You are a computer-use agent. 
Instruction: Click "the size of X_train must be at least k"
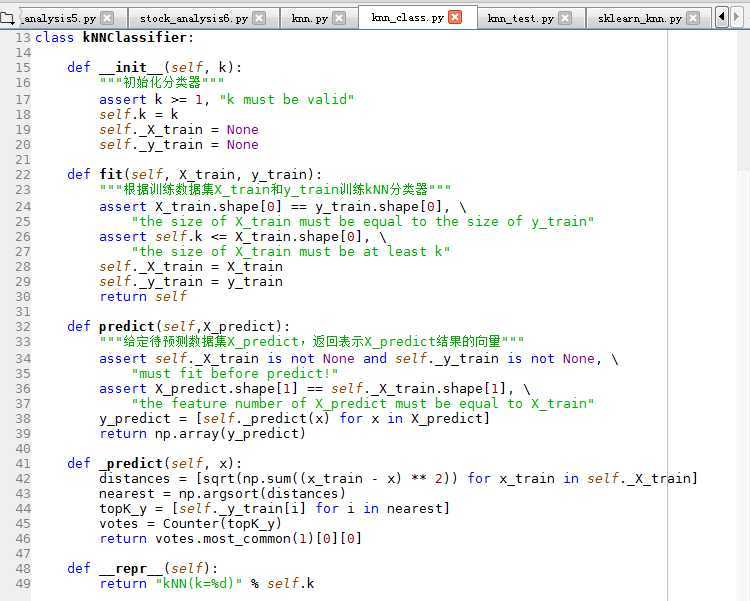click(x=291, y=251)
